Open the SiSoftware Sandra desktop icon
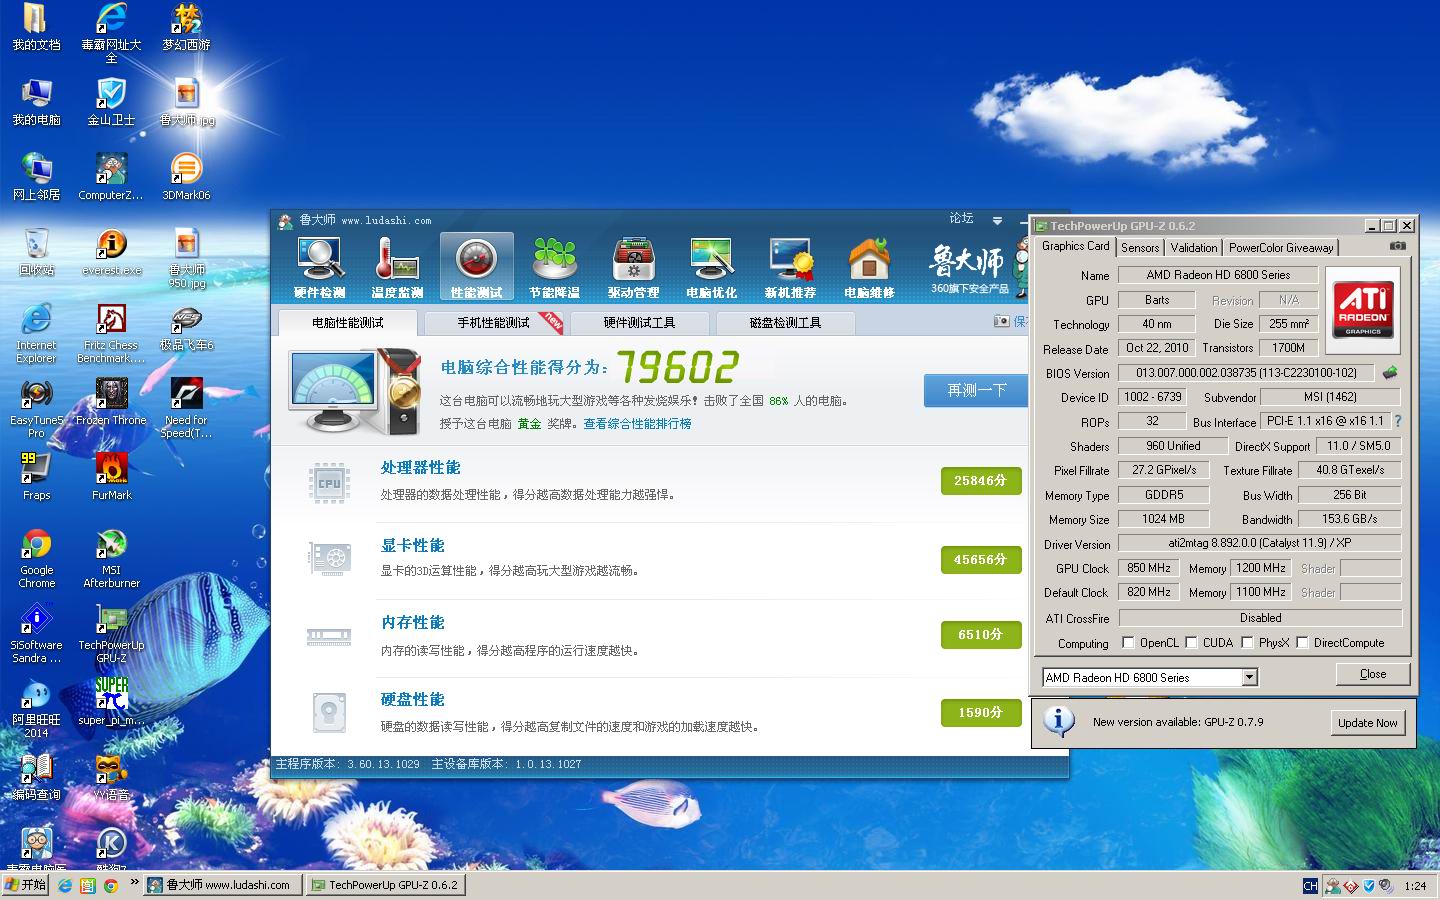This screenshot has width=1440, height=900. [x=36, y=633]
